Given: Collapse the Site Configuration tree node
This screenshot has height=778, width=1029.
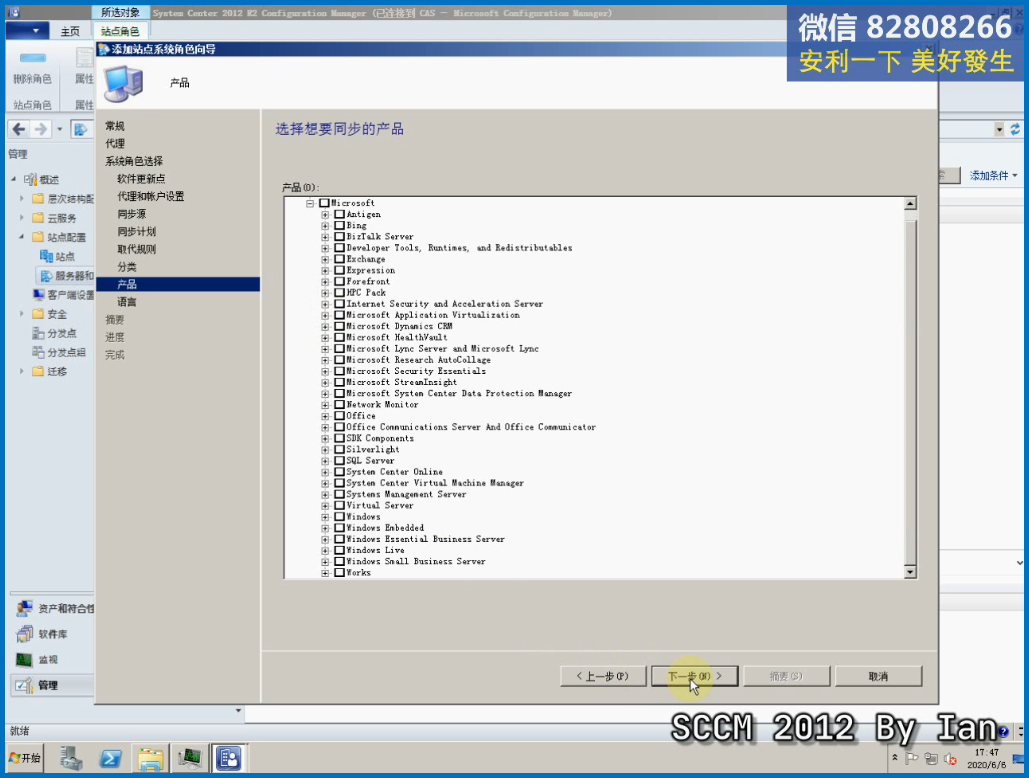Looking at the screenshot, I should click(x=22, y=237).
